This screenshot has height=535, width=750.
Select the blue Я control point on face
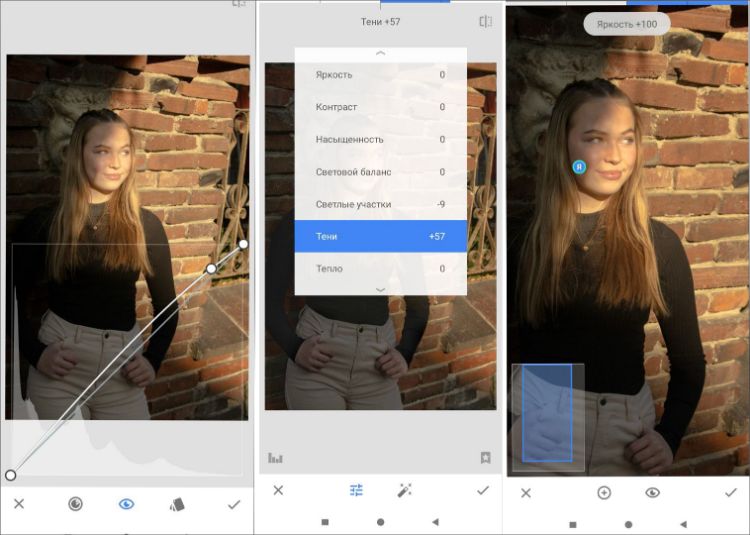[x=579, y=167]
